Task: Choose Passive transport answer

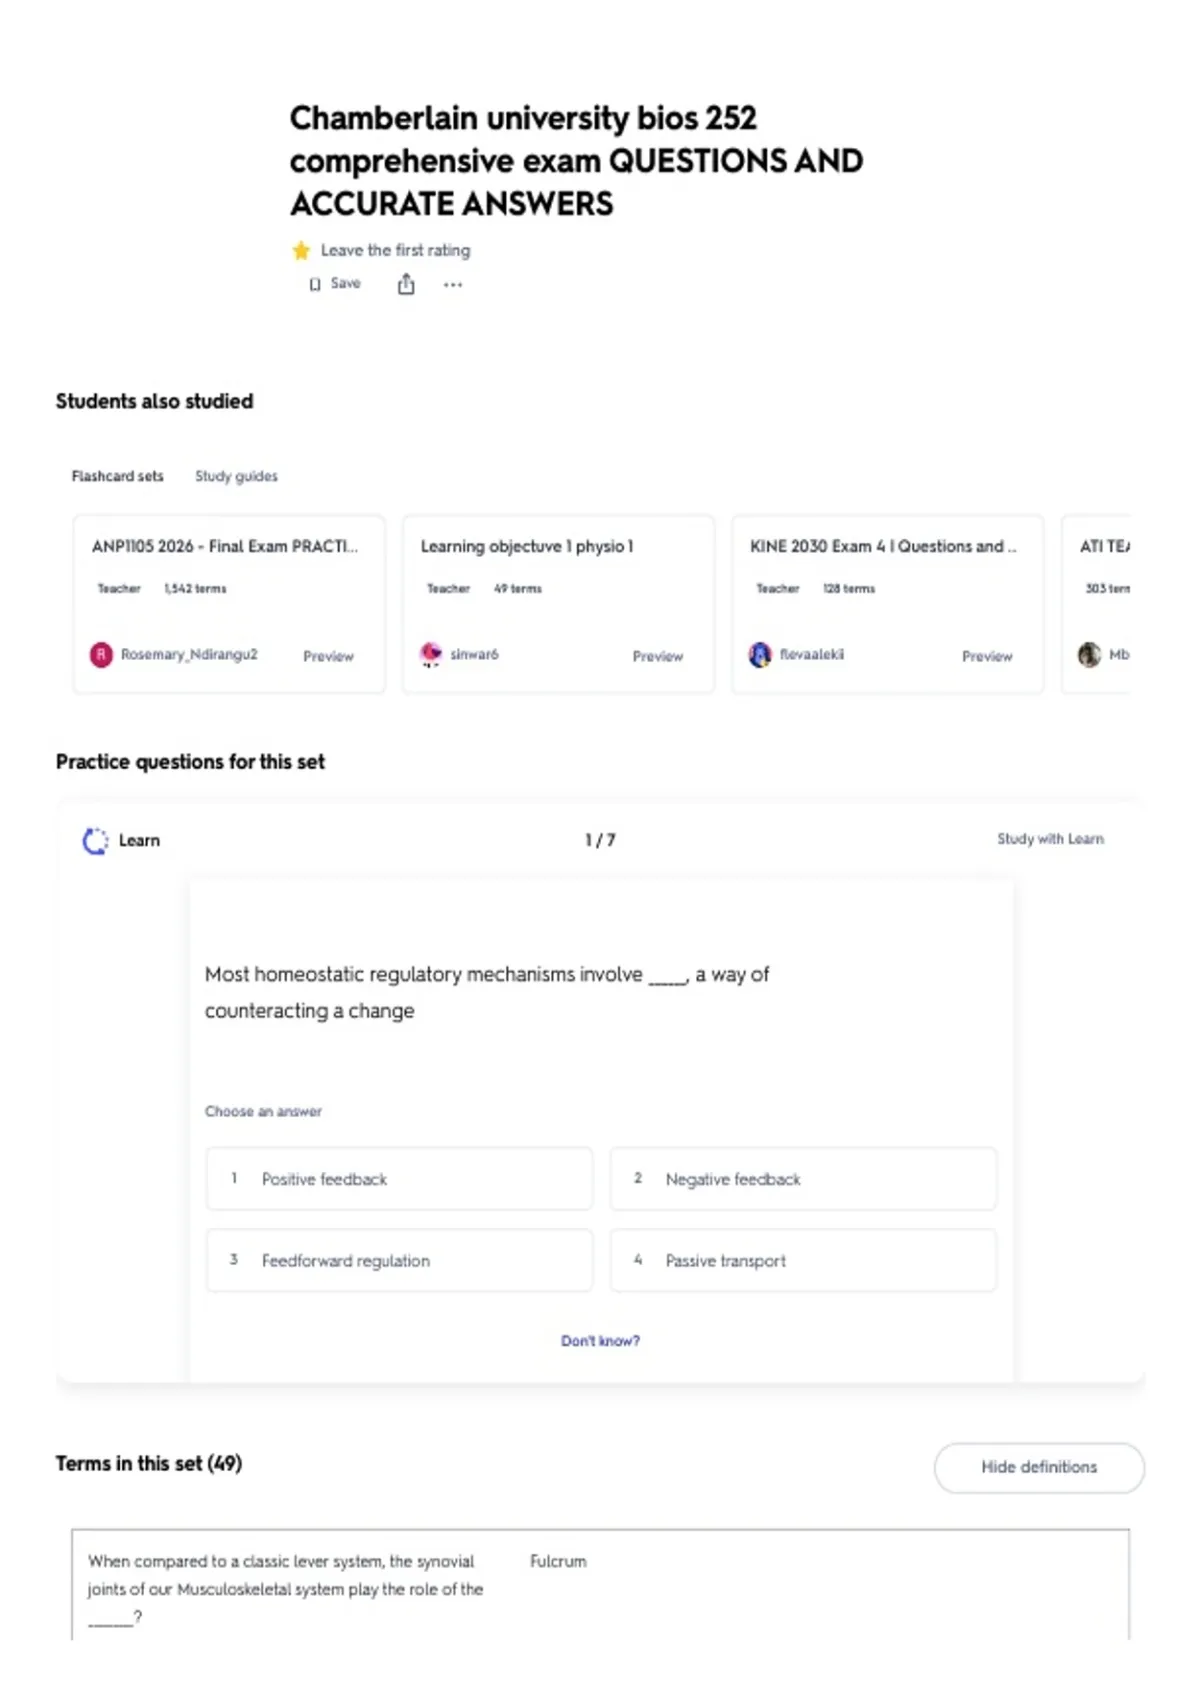Action: (x=803, y=1261)
